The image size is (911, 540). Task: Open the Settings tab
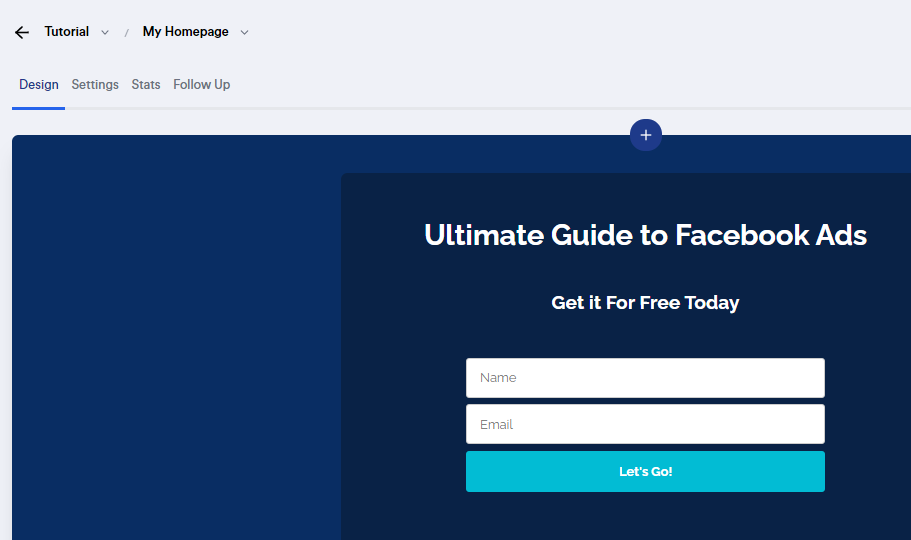95,85
